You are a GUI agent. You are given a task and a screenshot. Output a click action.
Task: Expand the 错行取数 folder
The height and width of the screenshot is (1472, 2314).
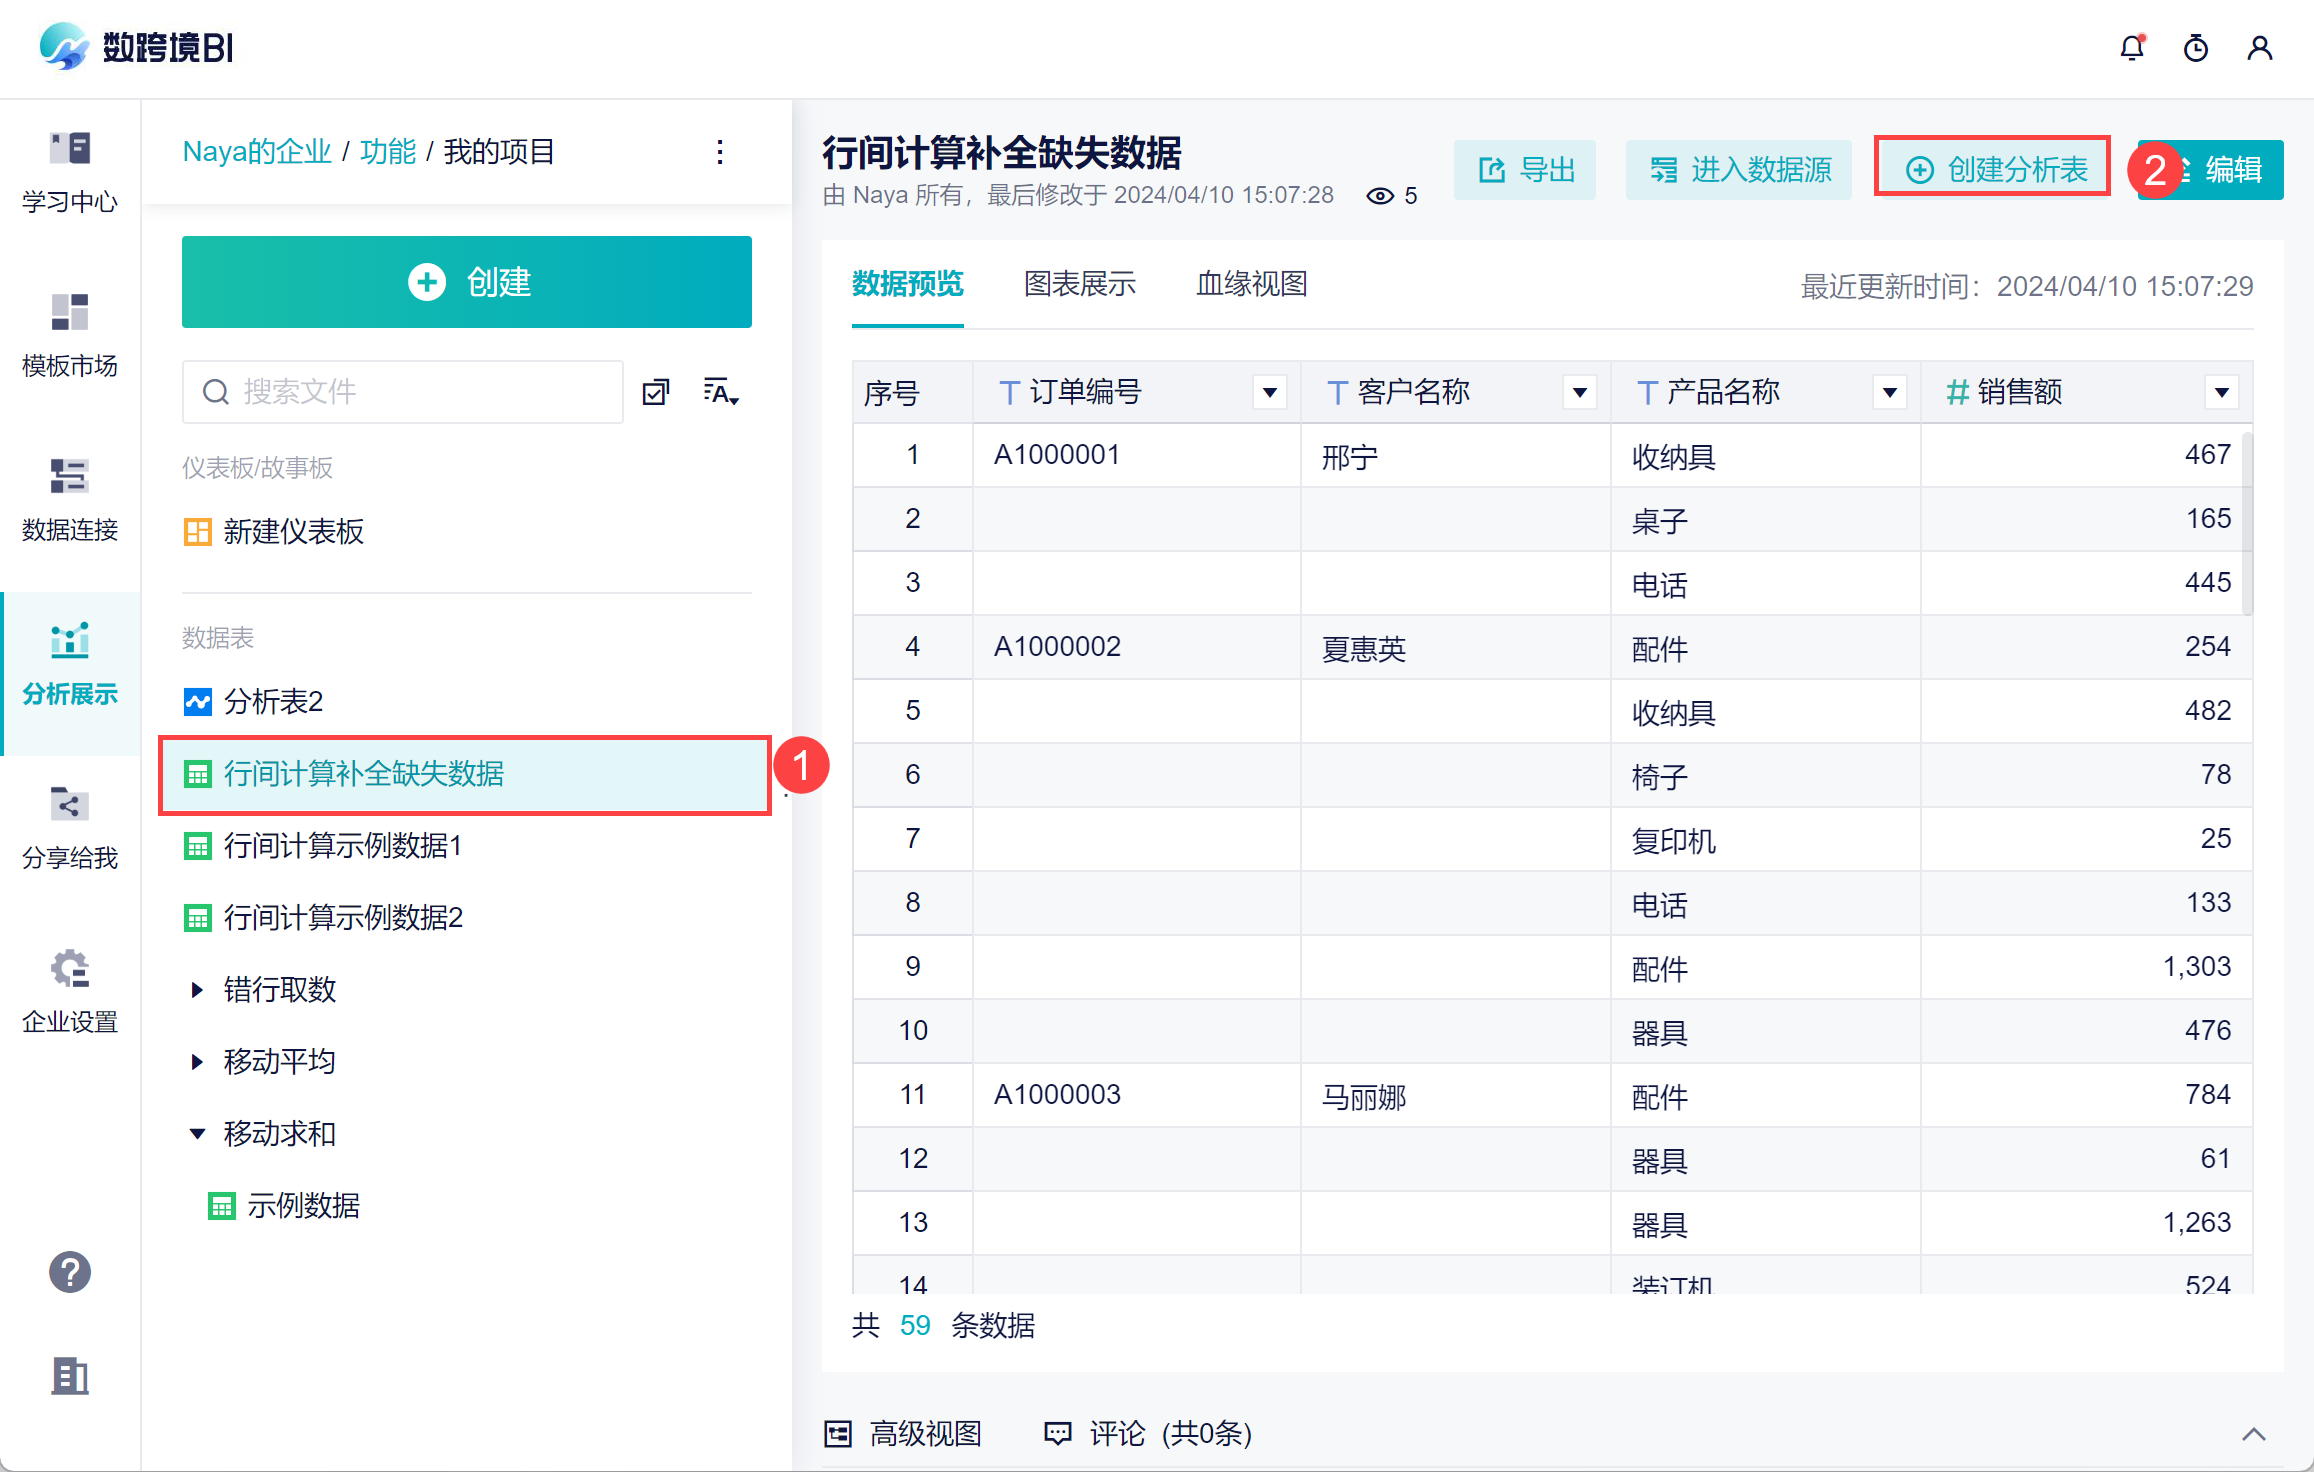click(197, 990)
